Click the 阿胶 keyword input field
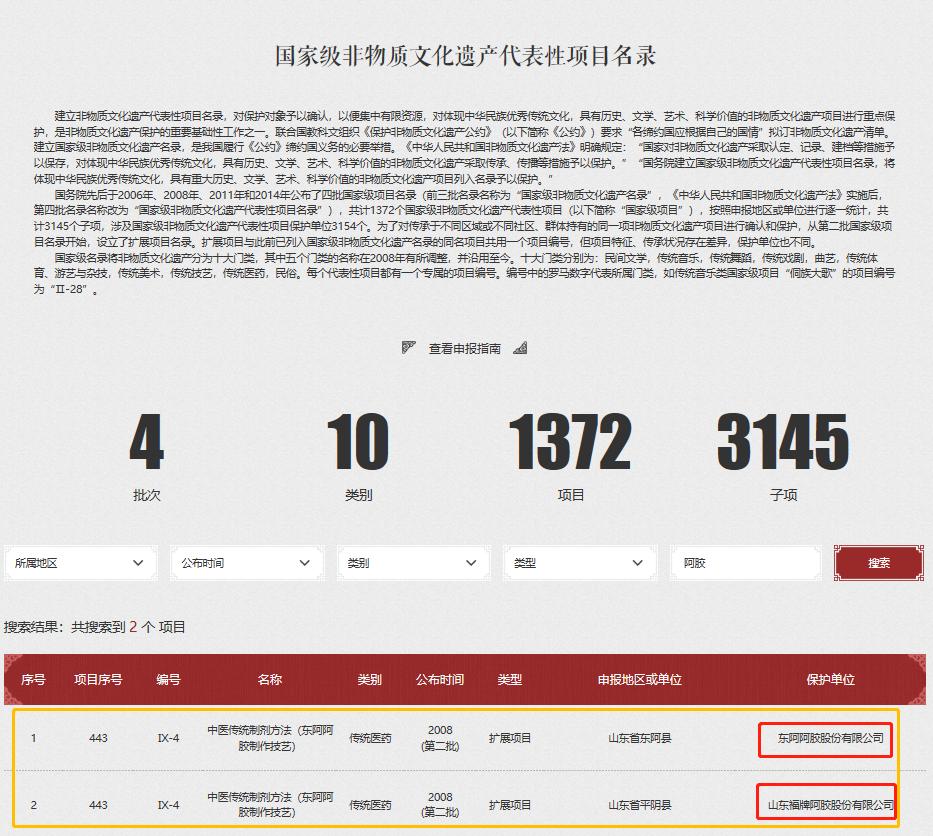Viewport: 933px width, 836px height. pos(746,563)
